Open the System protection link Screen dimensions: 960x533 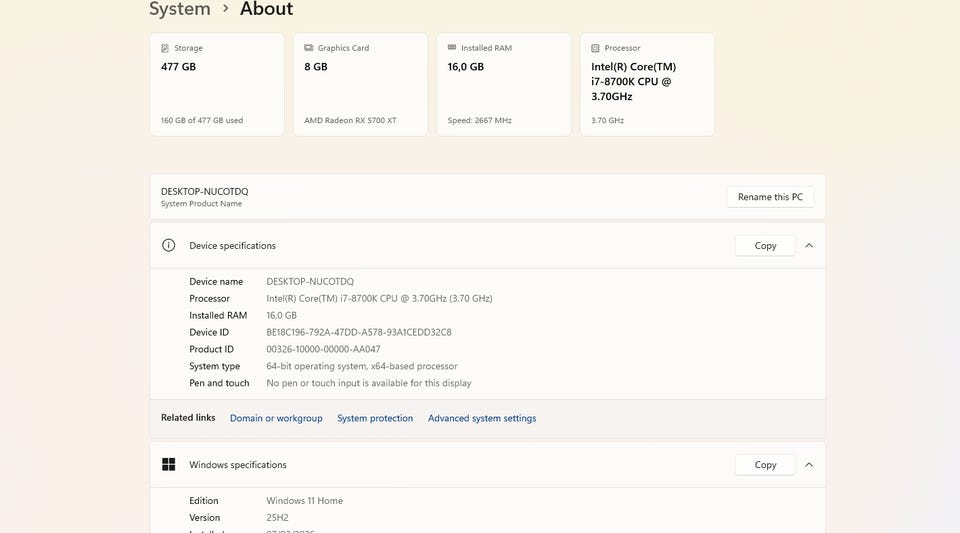[x=375, y=418]
